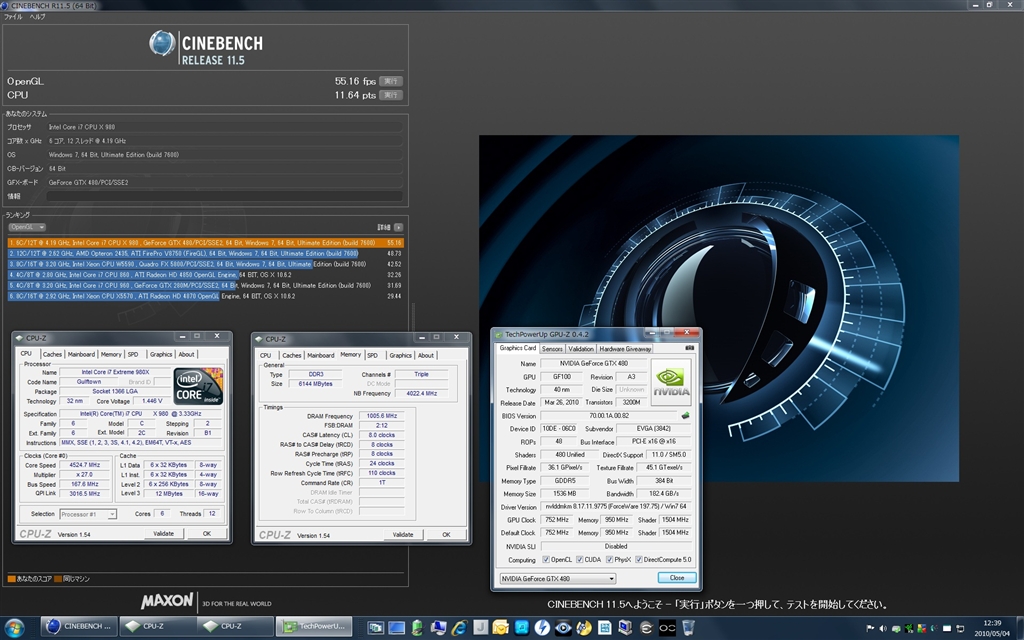
Task: Open the ファイル menu in Cinebench
Action: pos(13,16)
